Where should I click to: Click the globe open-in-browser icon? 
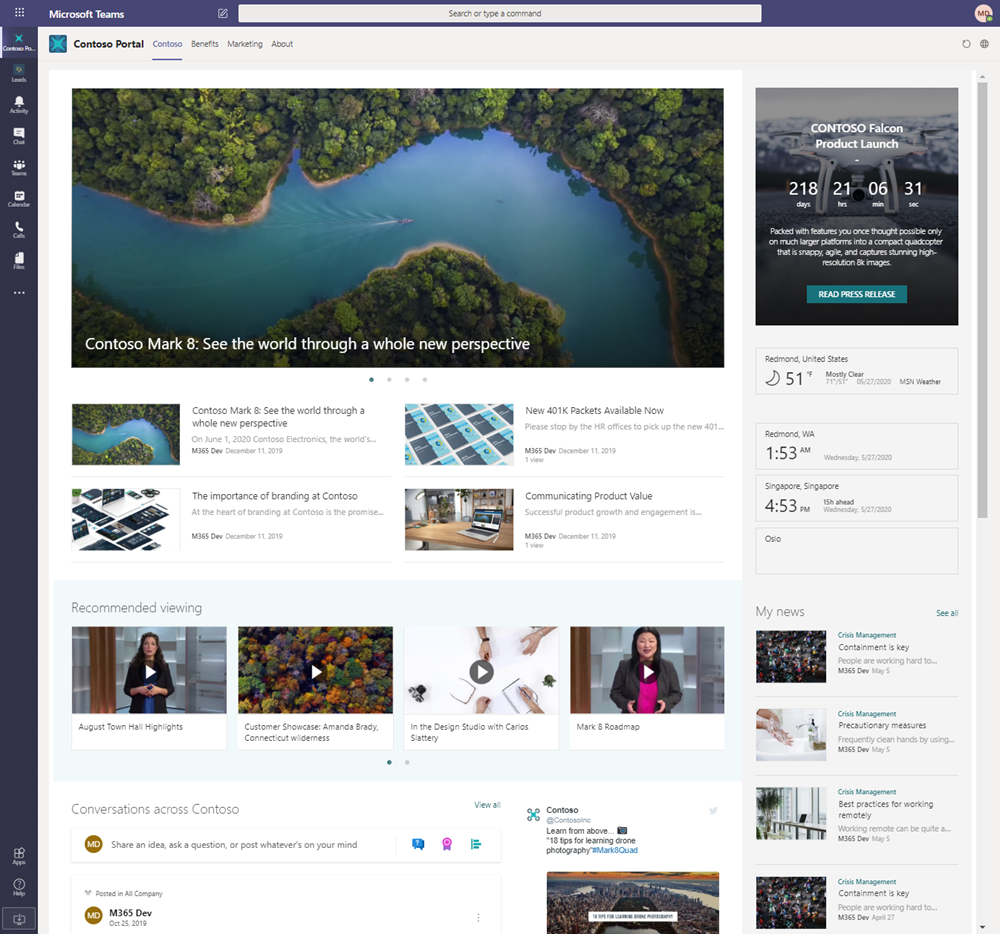(985, 44)
